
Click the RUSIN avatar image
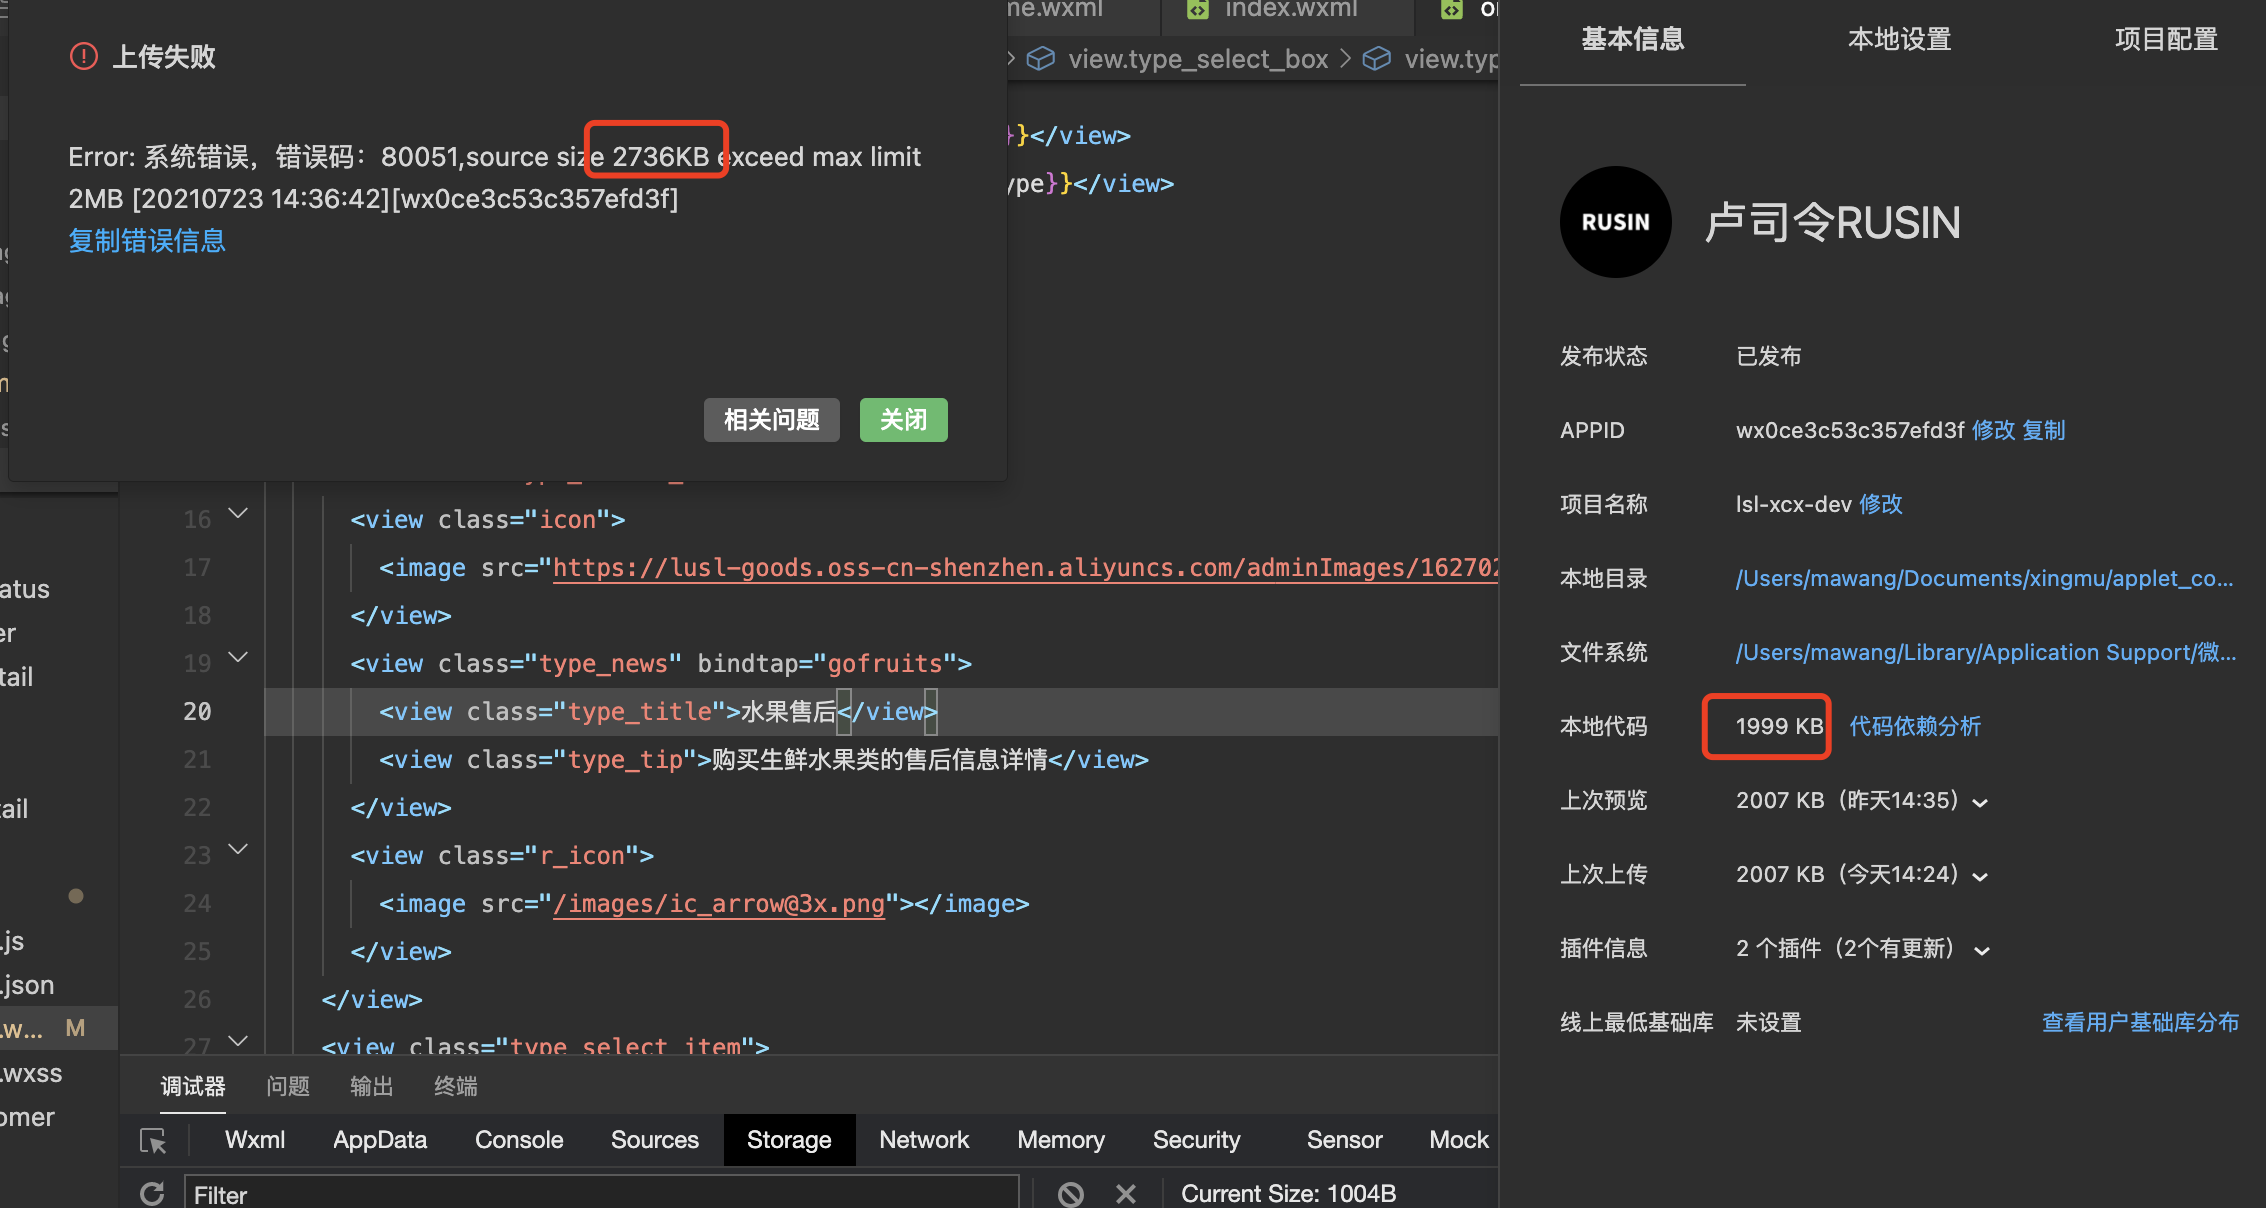point(1615,222)
